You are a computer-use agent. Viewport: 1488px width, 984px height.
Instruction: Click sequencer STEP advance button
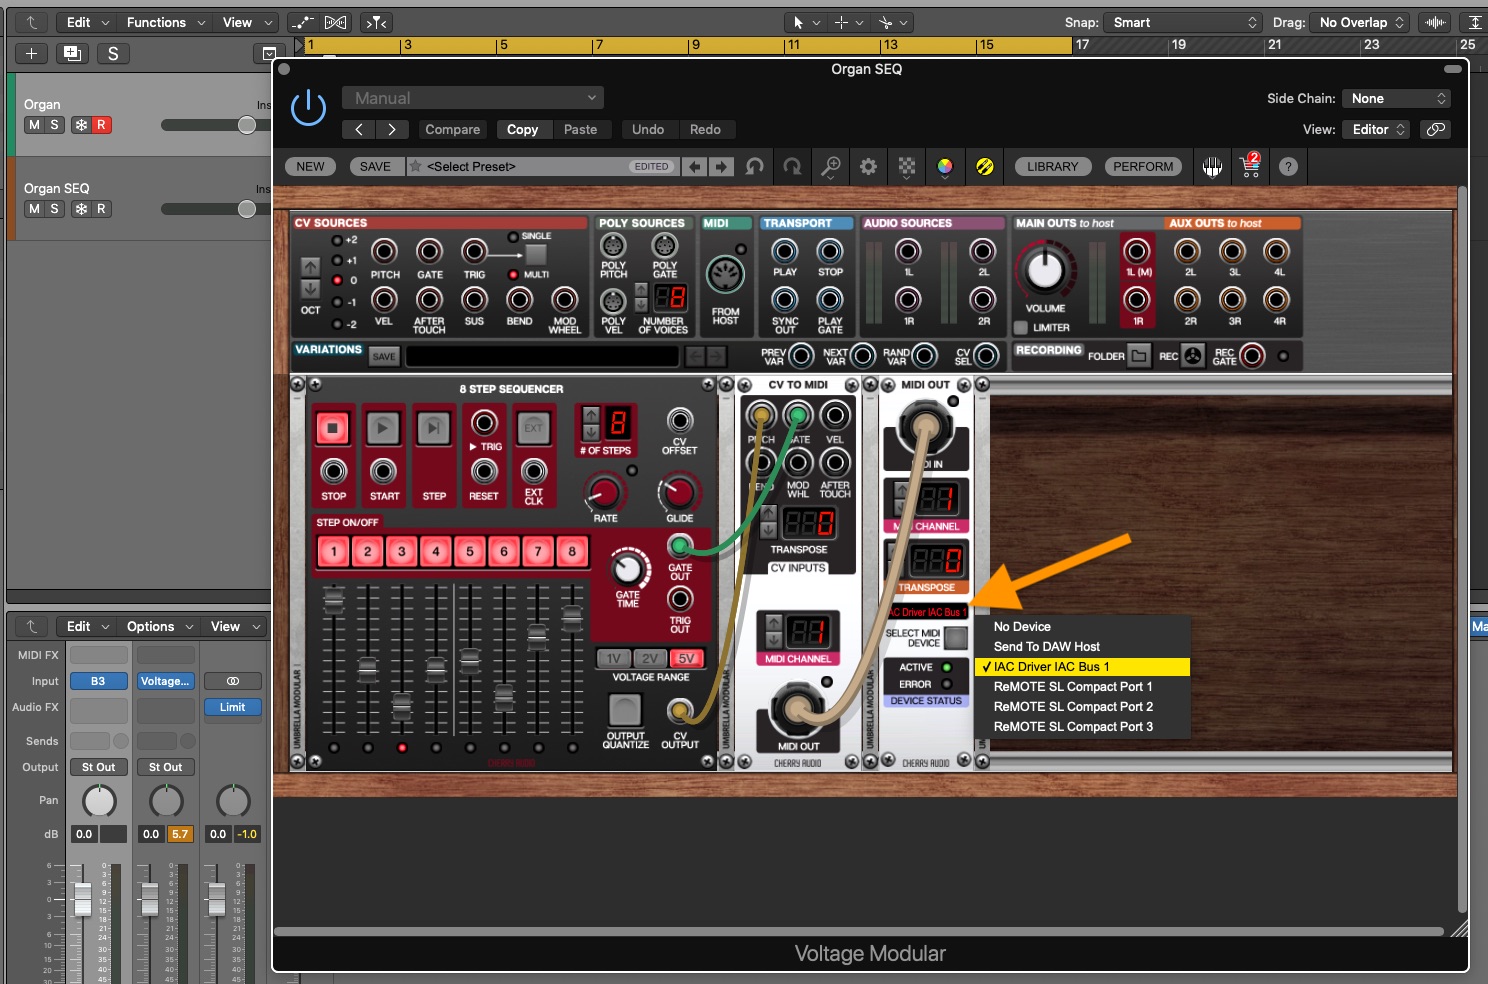click(433, 429)
